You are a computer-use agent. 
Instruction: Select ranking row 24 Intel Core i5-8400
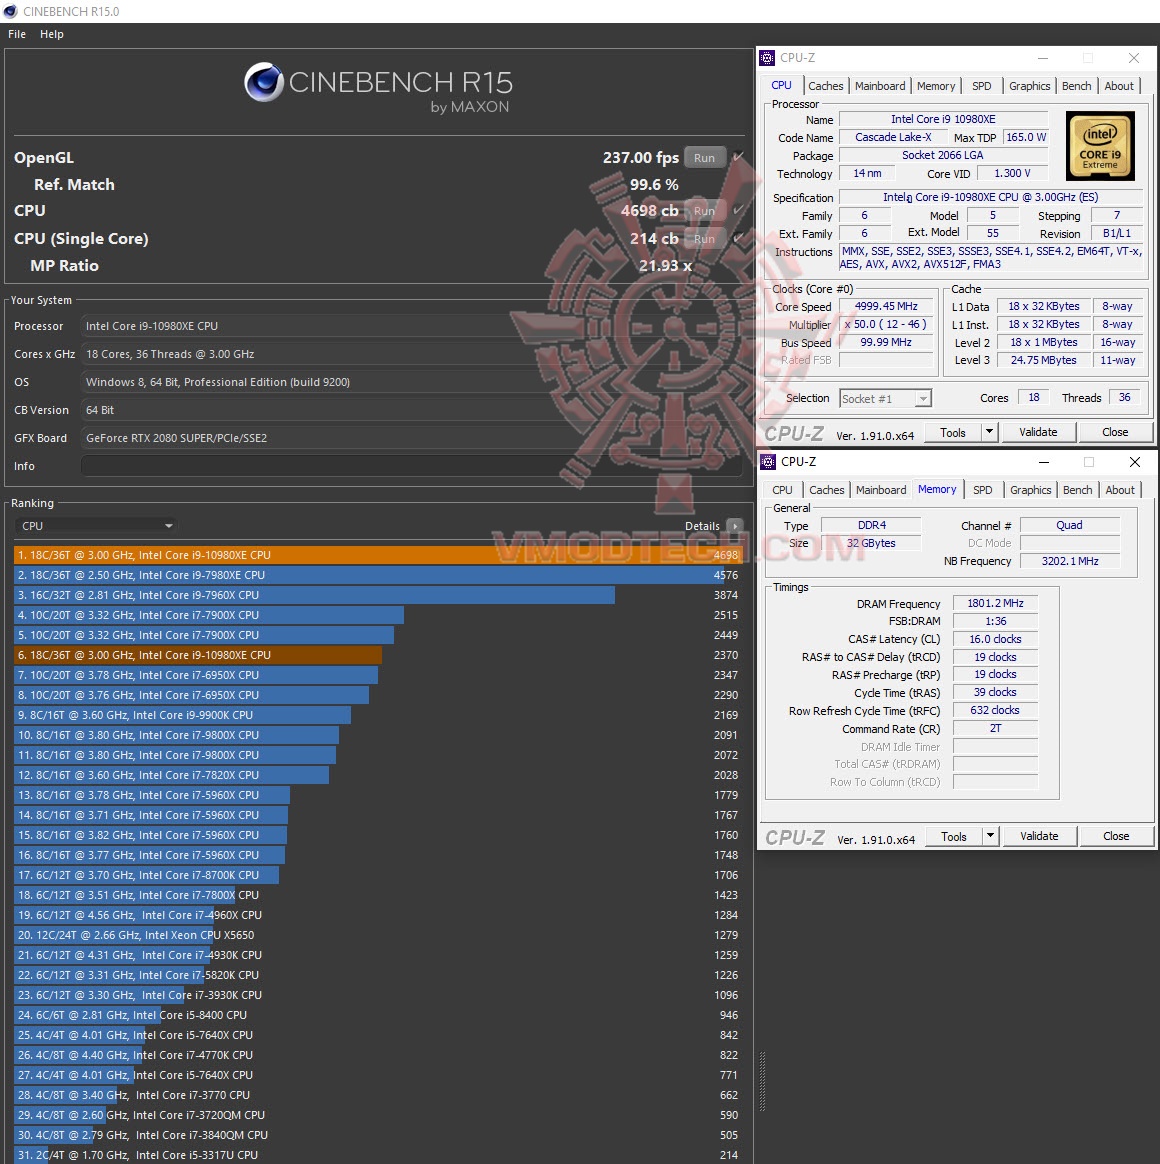point(377,1016)
